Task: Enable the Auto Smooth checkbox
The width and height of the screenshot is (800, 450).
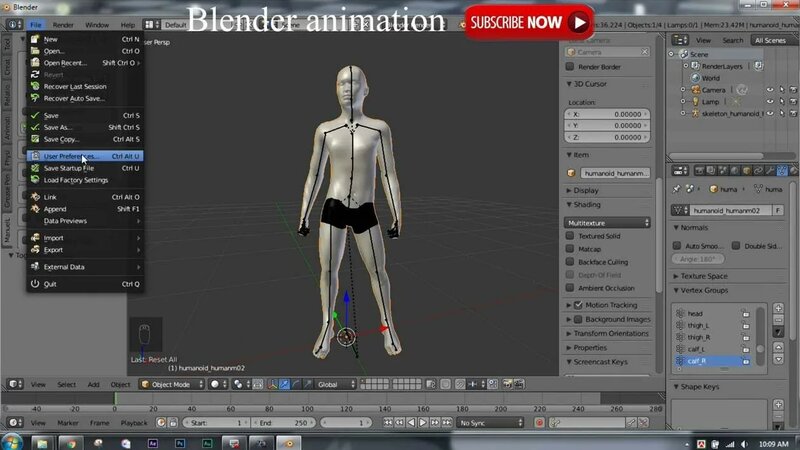Action: (x=677, y=245)
